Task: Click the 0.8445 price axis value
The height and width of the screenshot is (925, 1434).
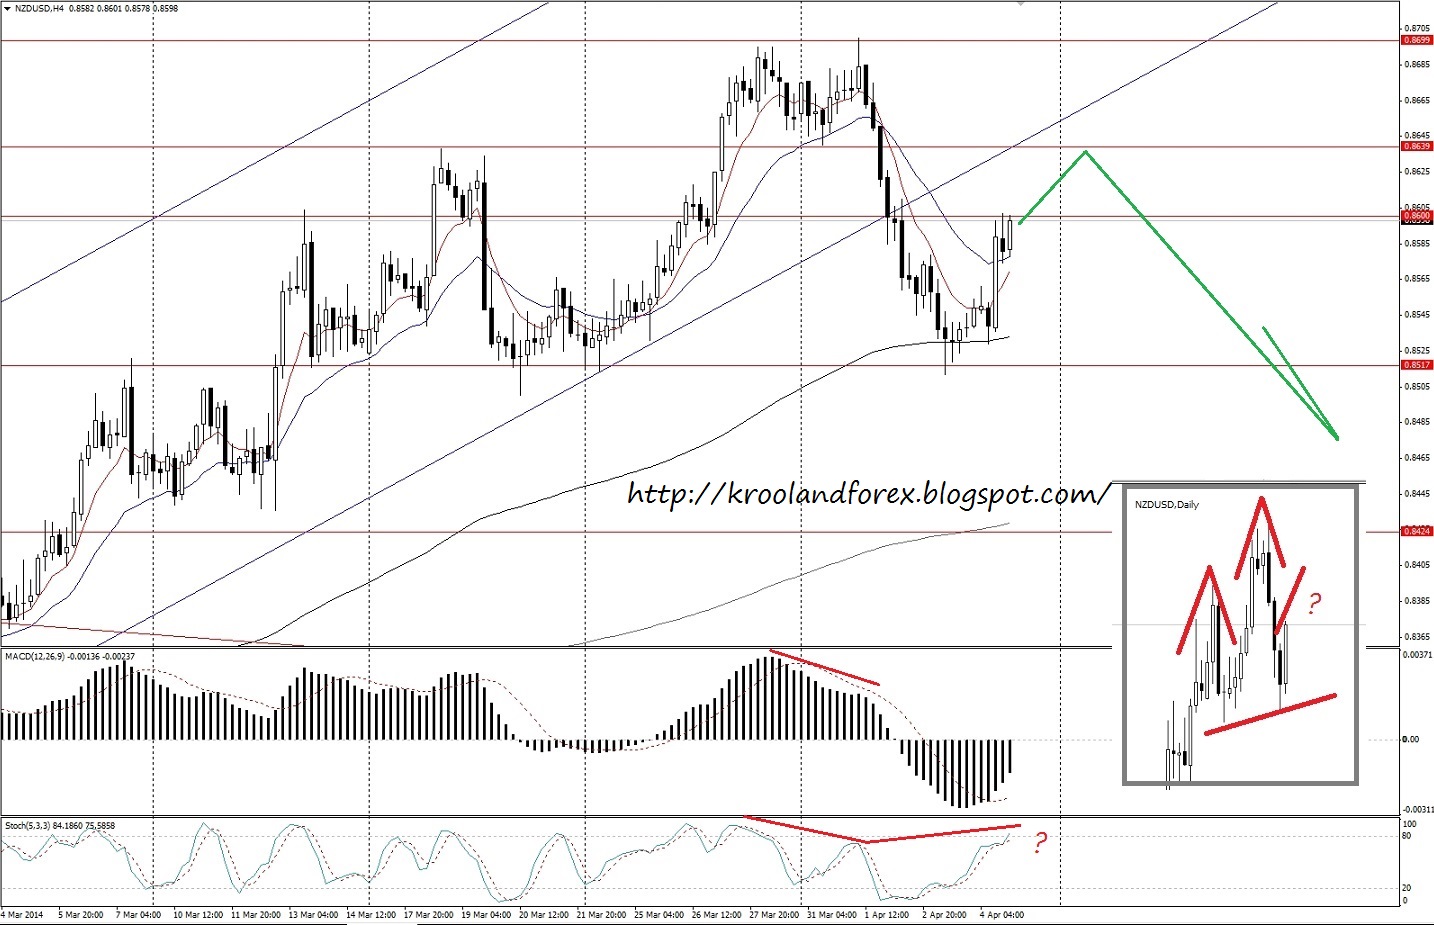Action: pyautogui.click(x=1417, y=493)
